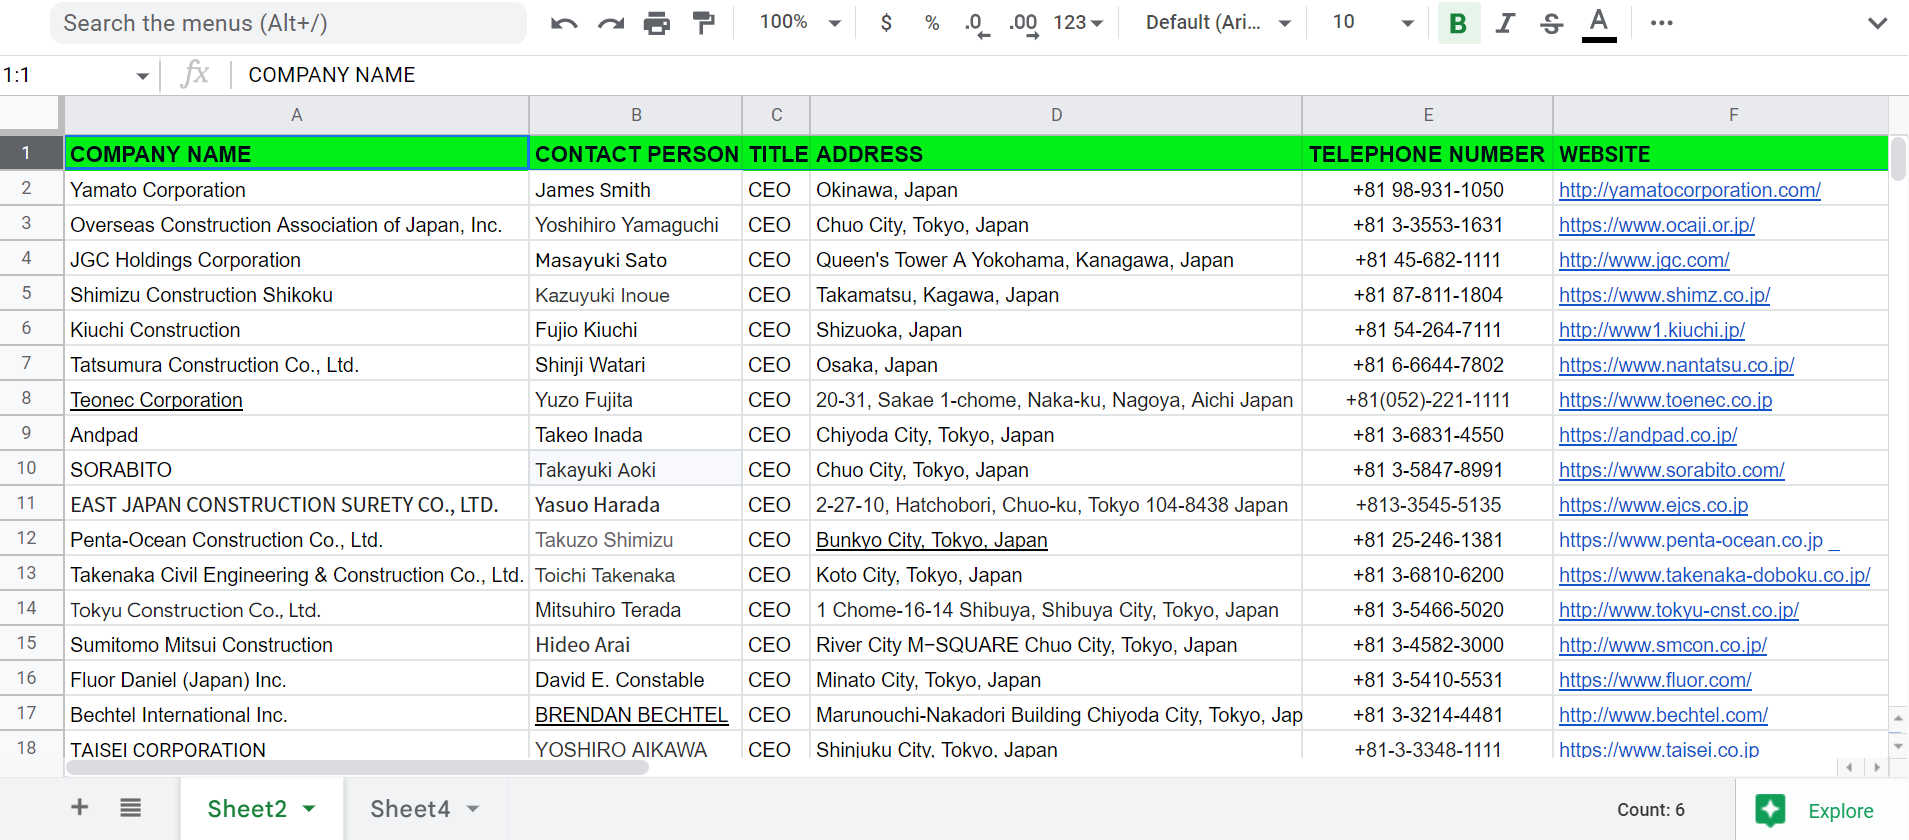Activate the Paint format roller icon
Viewport: 1909px width, 840px height.
pos(704,23)
